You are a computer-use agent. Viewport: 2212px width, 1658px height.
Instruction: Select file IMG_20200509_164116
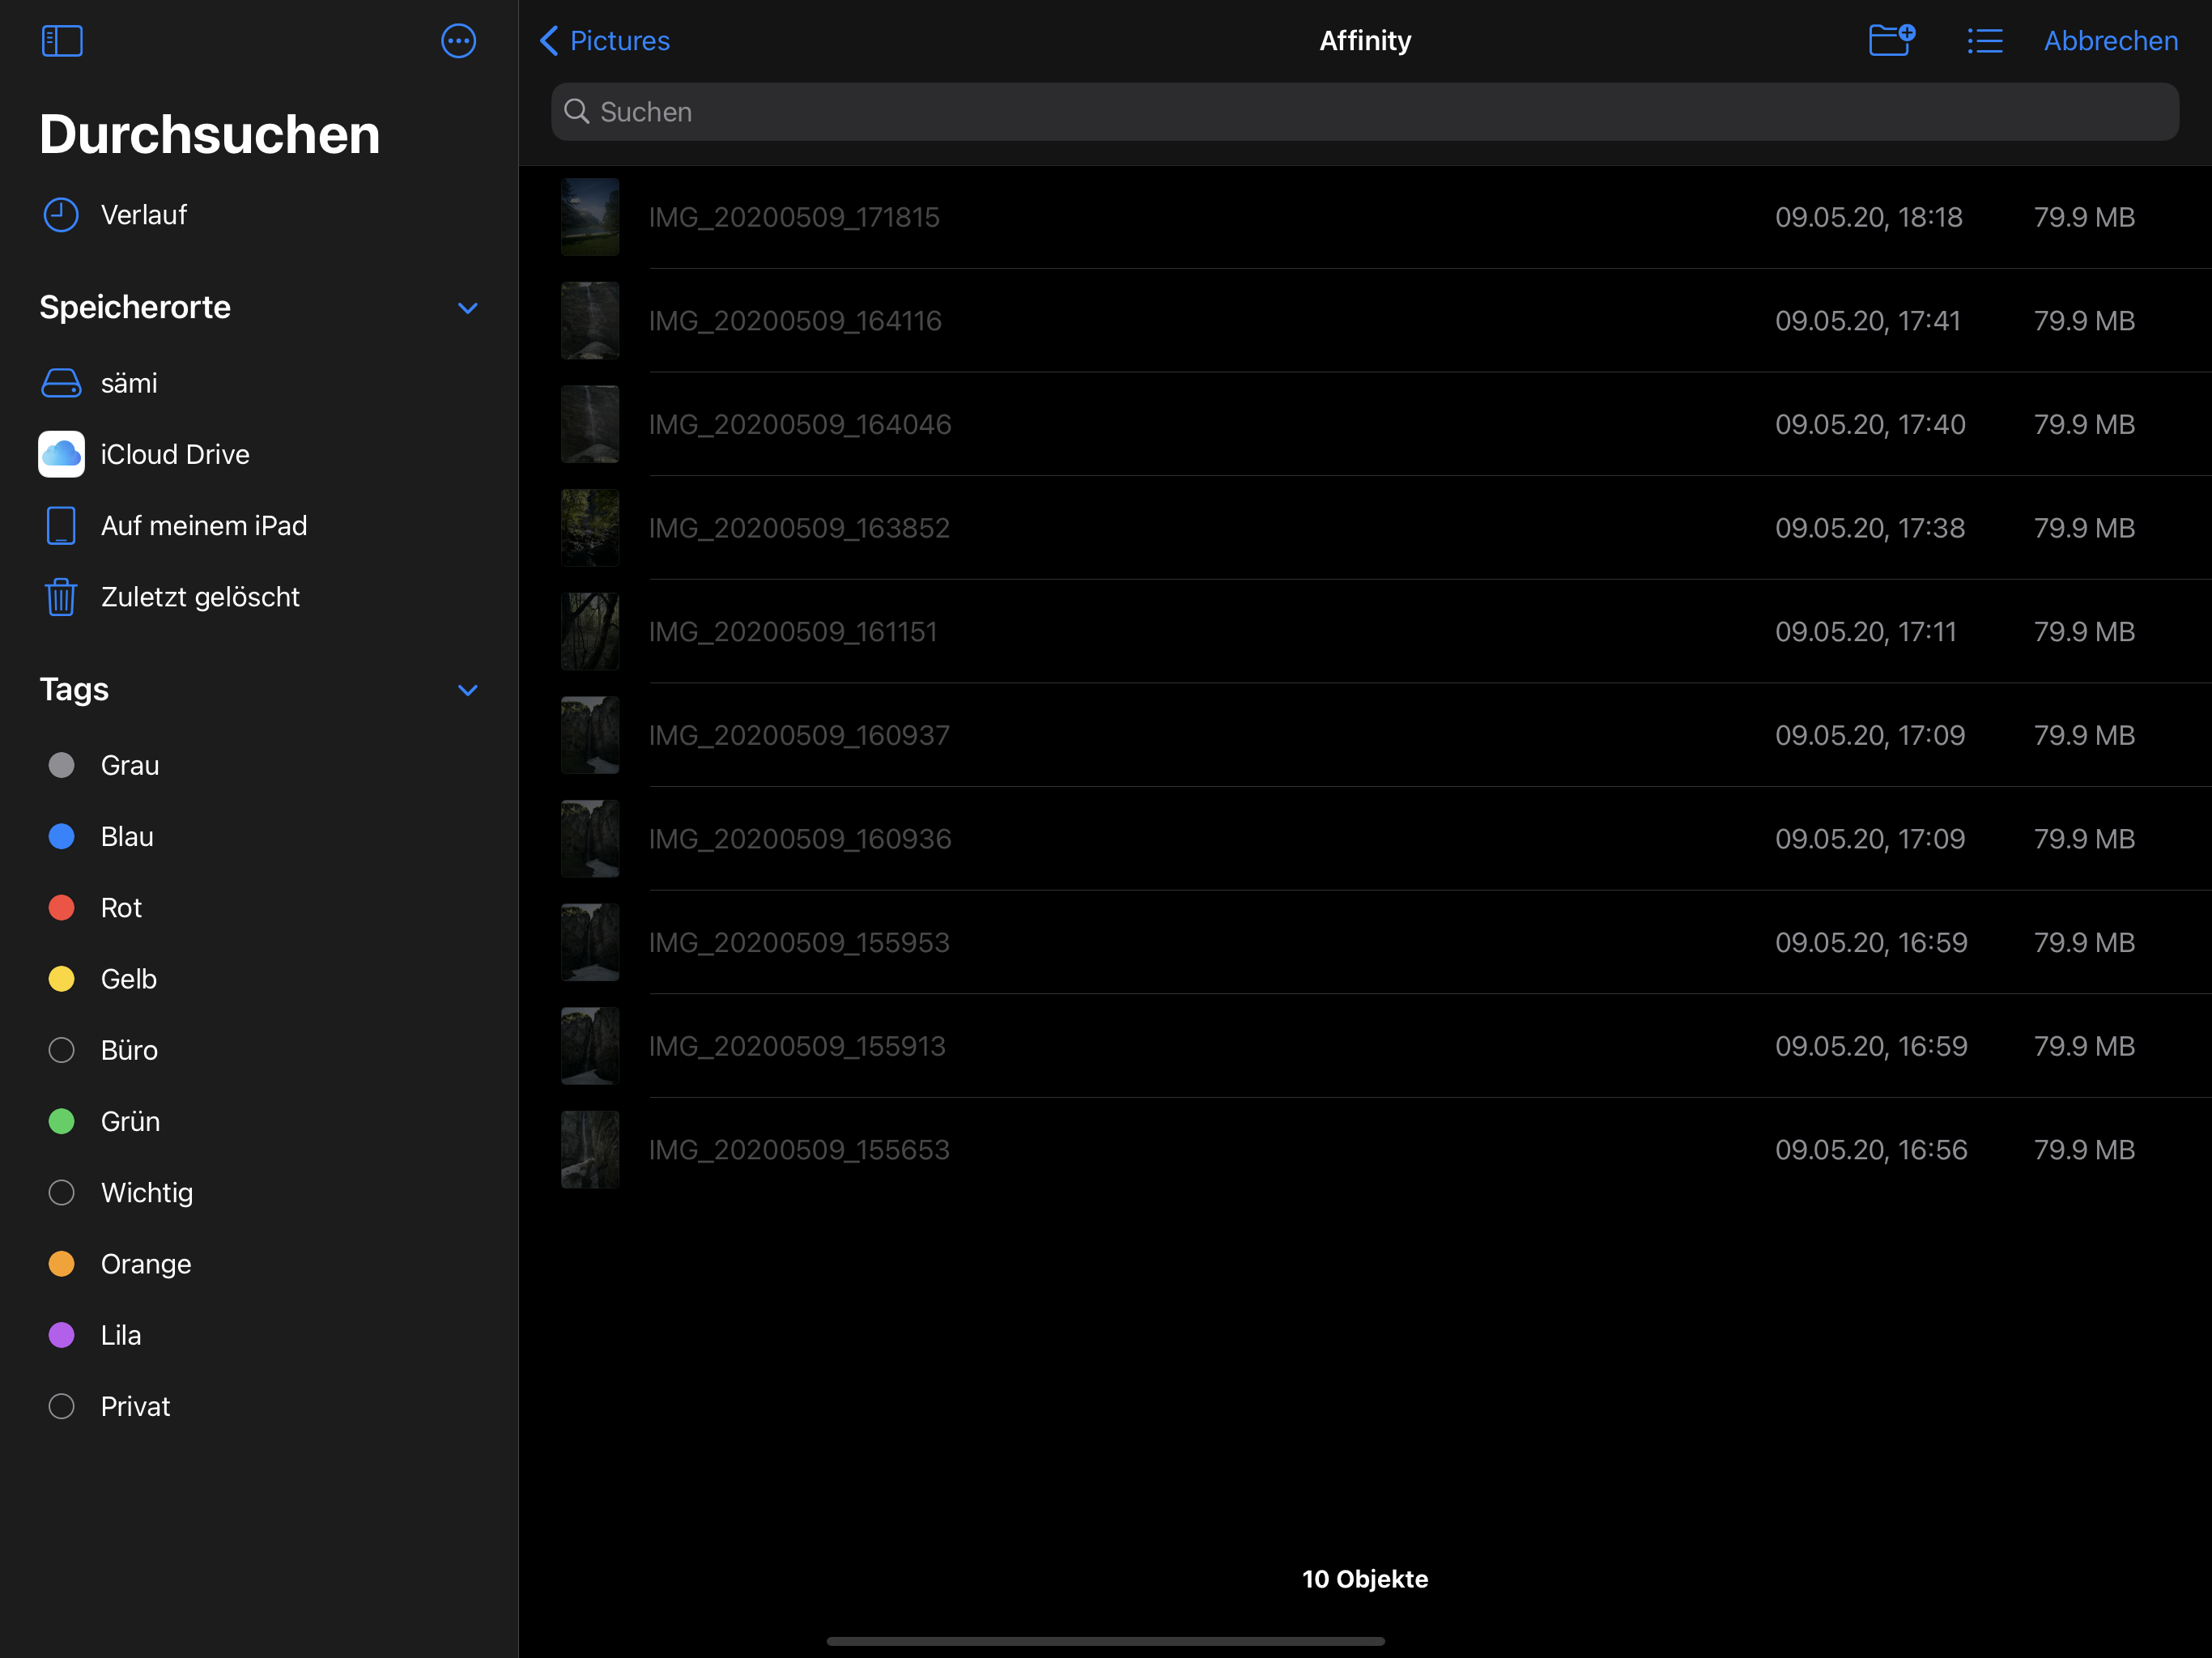pyautogui.click(x=1364, y=321)
